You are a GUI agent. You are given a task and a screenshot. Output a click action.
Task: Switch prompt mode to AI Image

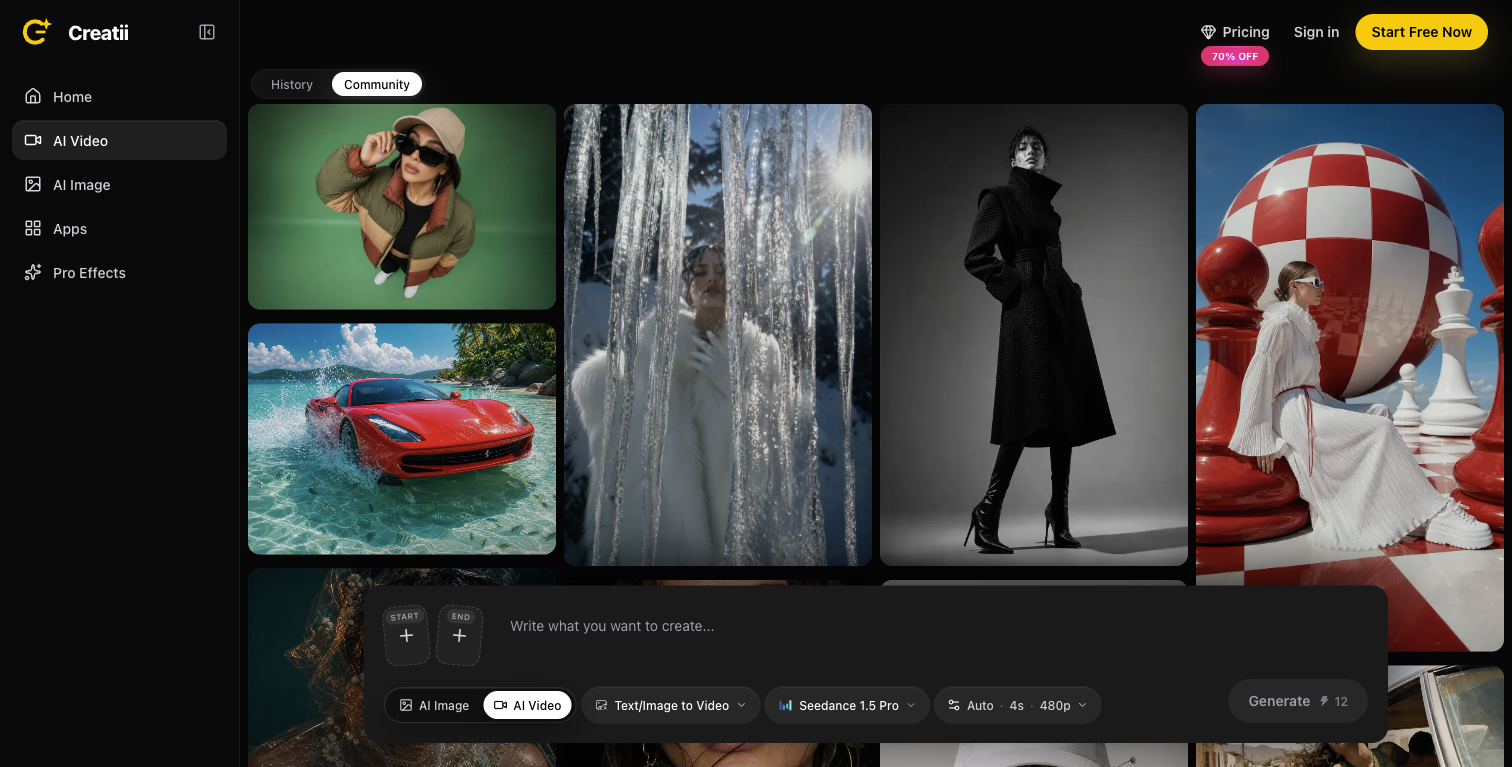pos(434,705)
